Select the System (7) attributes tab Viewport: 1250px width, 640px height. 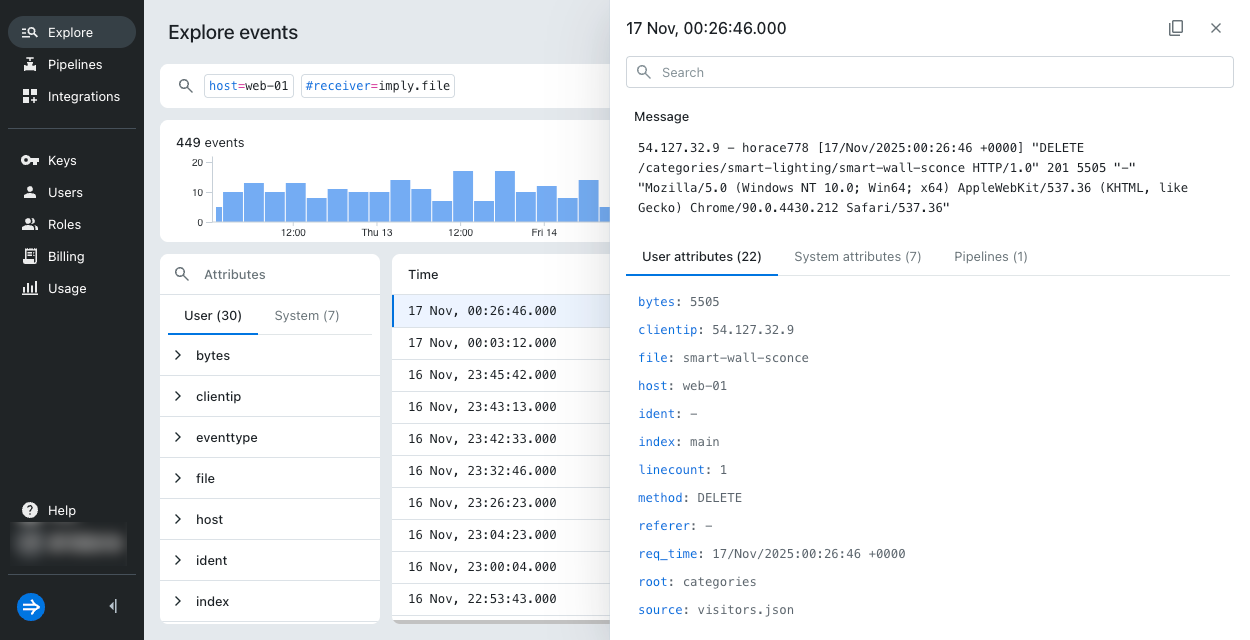pyautogui.click(x=306, y=315)
